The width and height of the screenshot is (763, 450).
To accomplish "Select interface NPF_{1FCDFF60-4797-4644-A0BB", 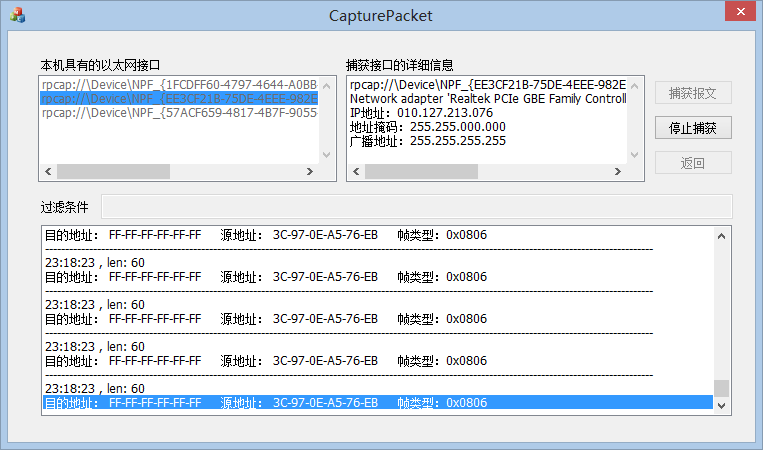I will pos(179,85).
